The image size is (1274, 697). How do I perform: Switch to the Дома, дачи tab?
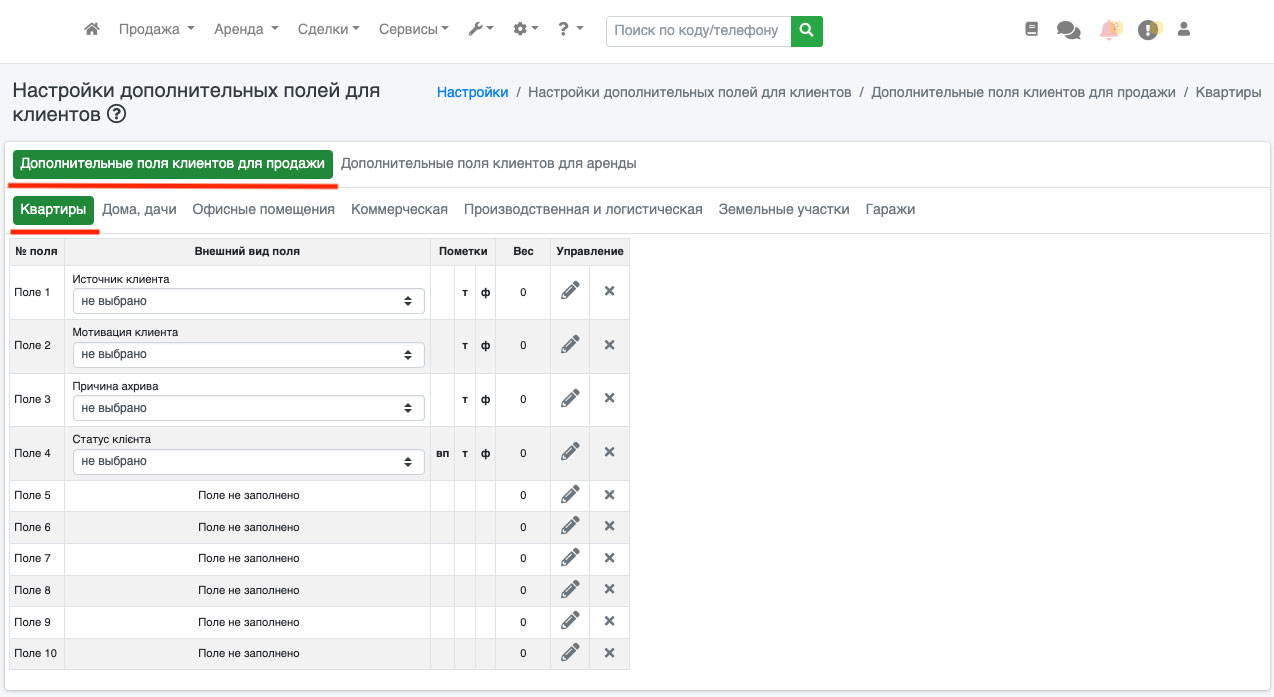(139, 209)
